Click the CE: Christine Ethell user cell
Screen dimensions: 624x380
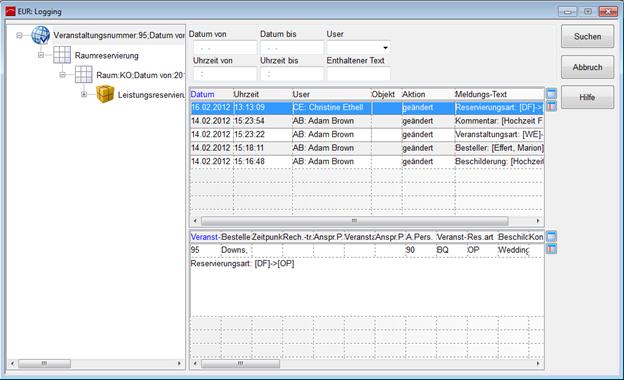click(332, 107)
